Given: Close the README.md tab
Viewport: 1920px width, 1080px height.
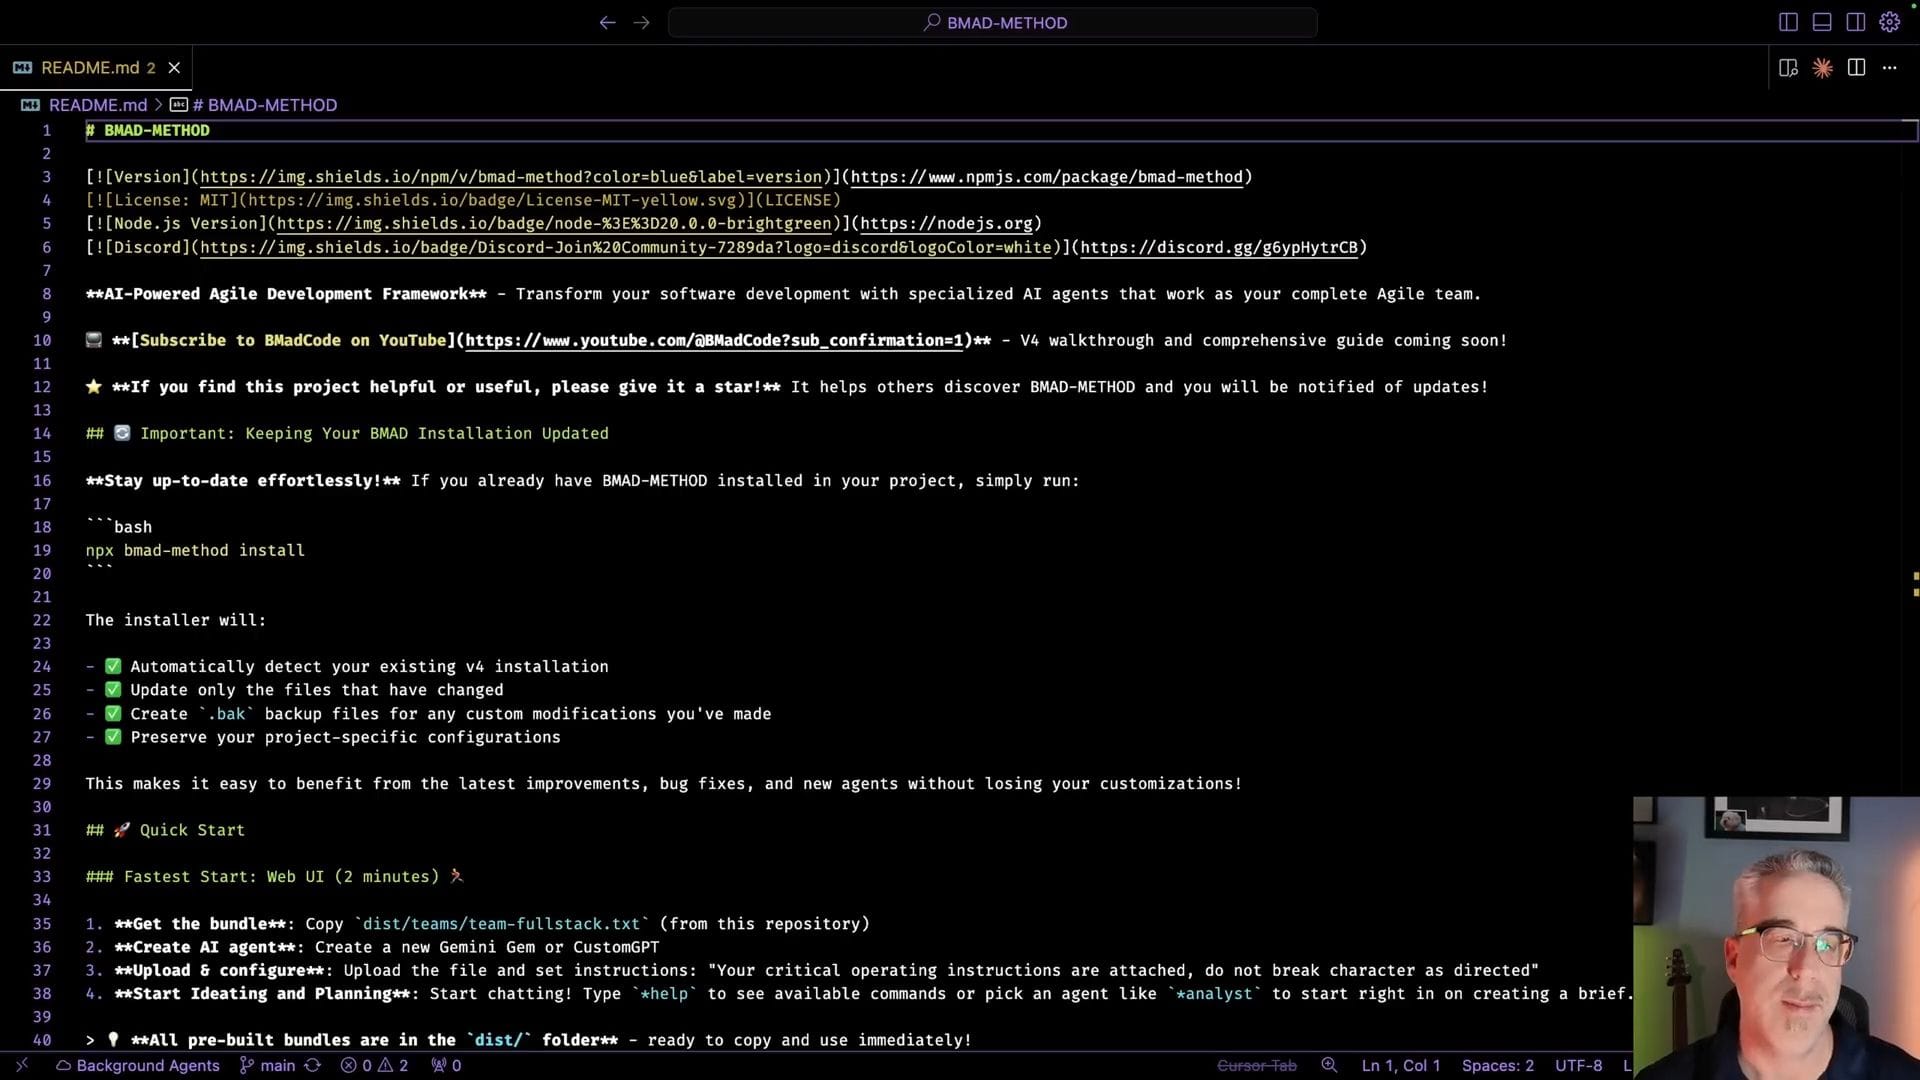Looking at the screenshot, I should pyautogui.click(x=174, y=67).
